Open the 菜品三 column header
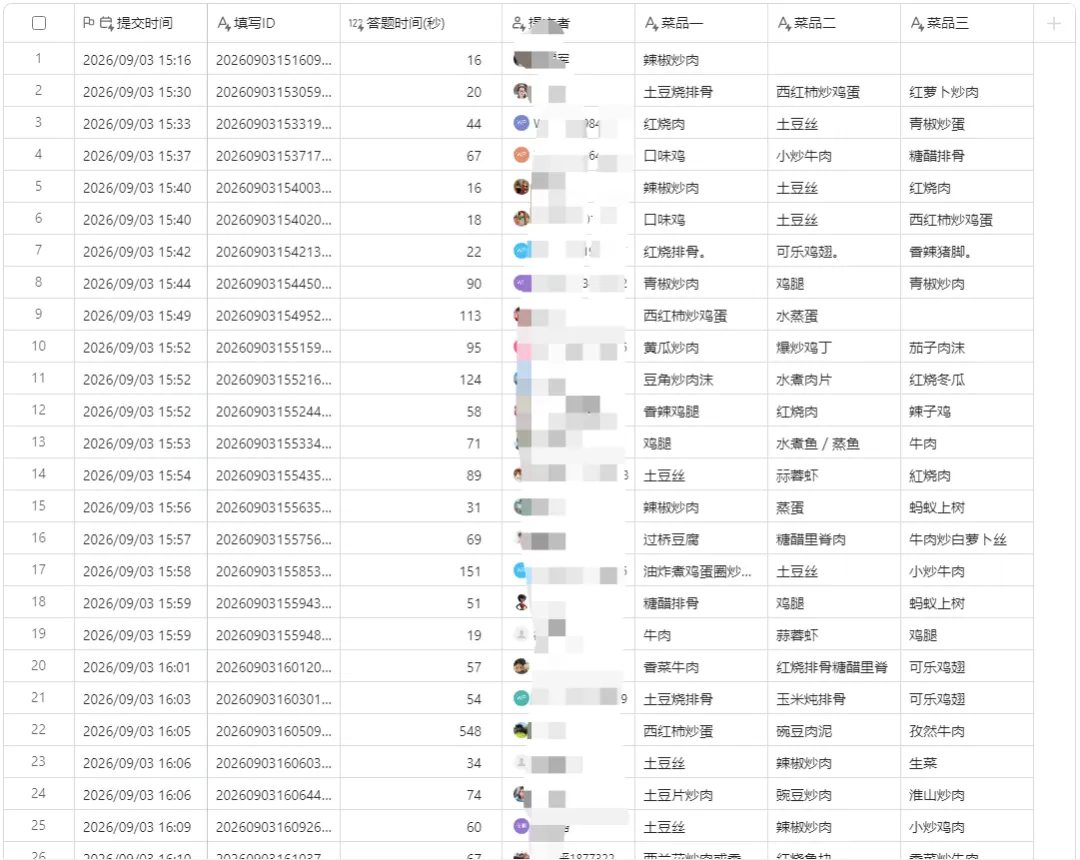1080x860 pixels. 967,23
